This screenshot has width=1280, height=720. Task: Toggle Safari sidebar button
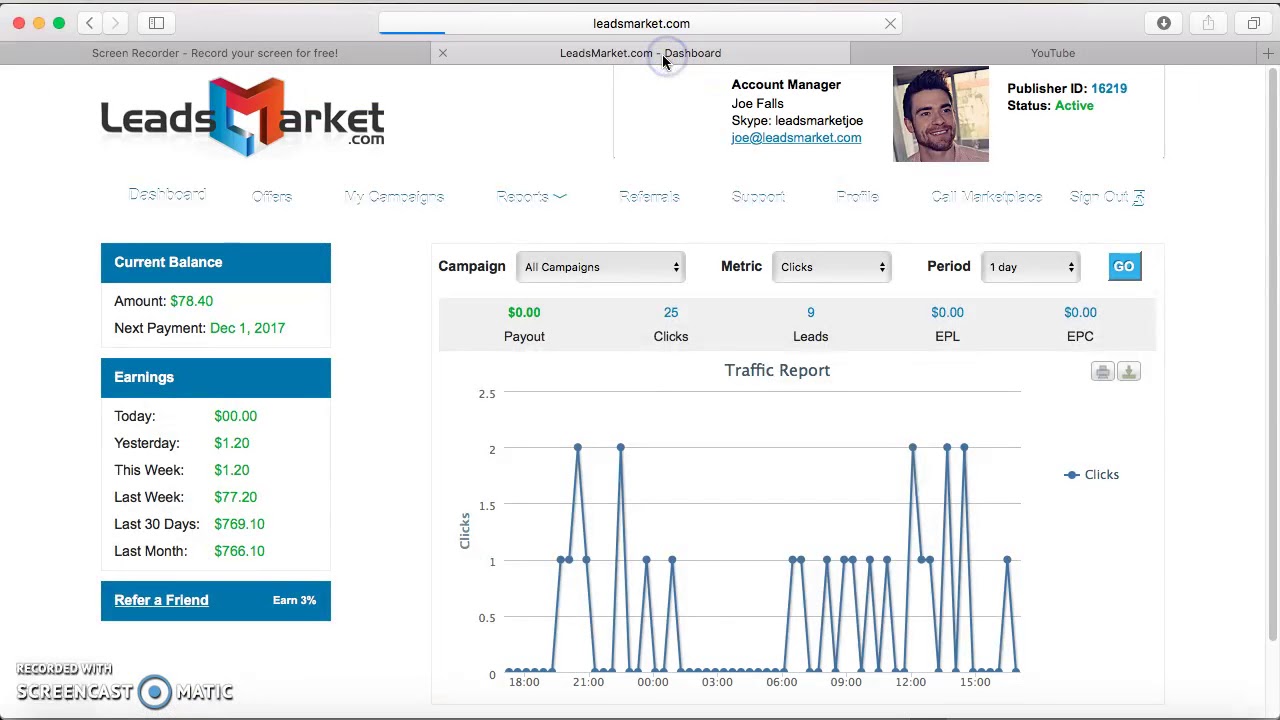point(156,23)
